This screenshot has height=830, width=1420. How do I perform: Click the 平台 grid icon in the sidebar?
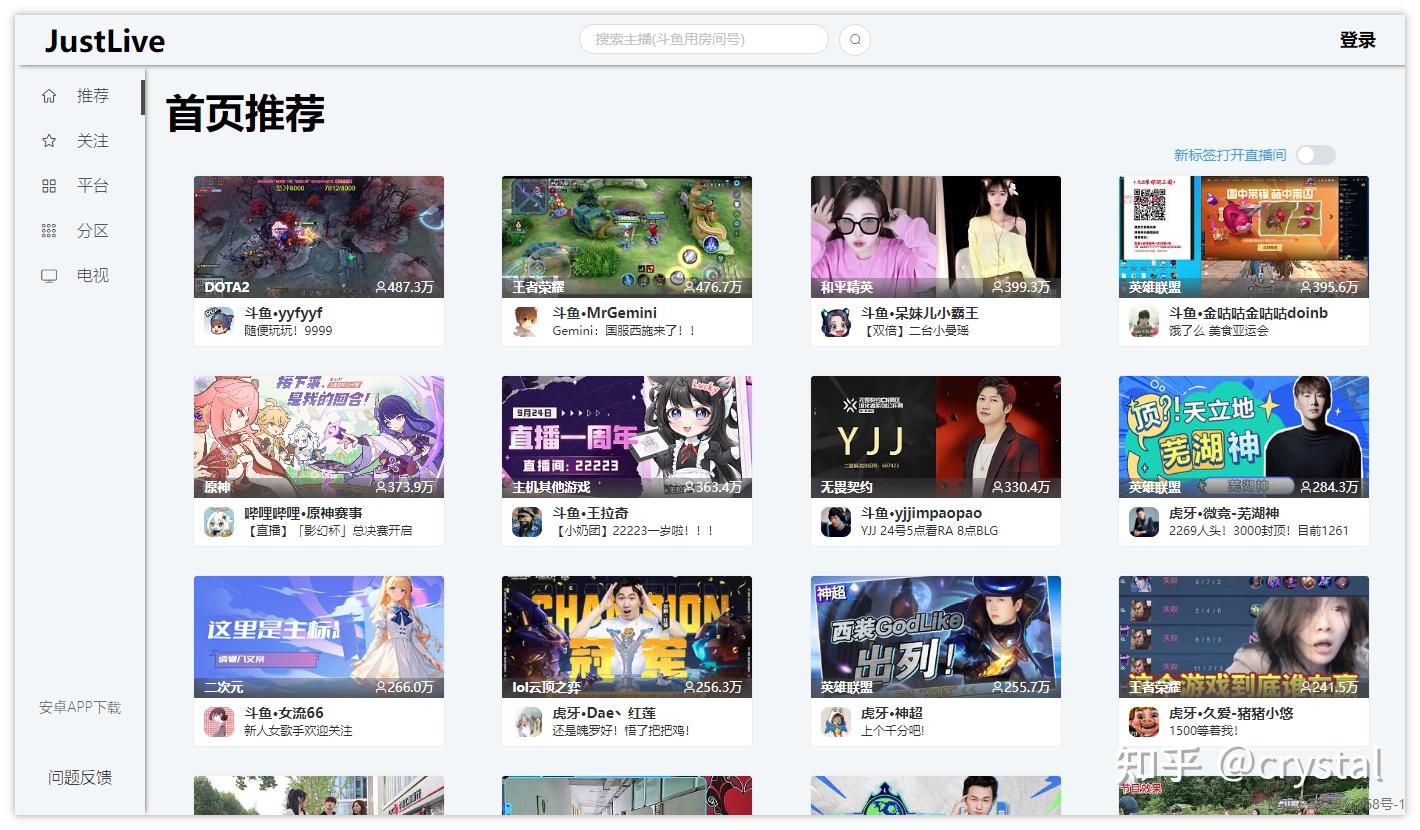pyautogui.click(x=48, y=185)
